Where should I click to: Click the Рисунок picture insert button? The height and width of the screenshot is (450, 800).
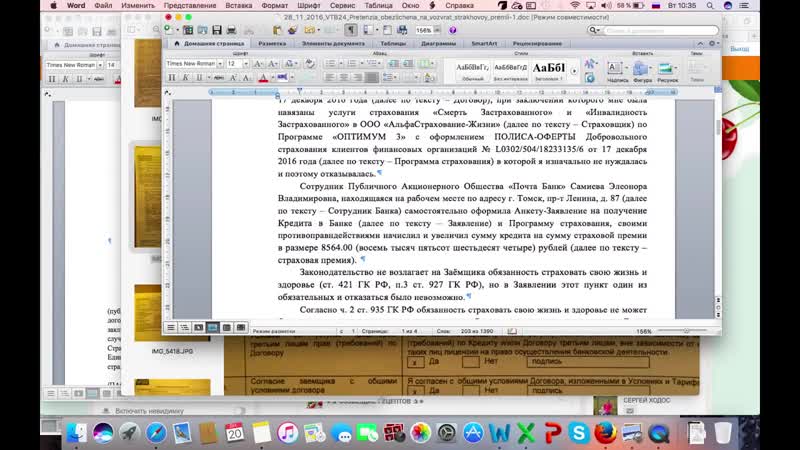pyautogui.click(x=667, y=71)
